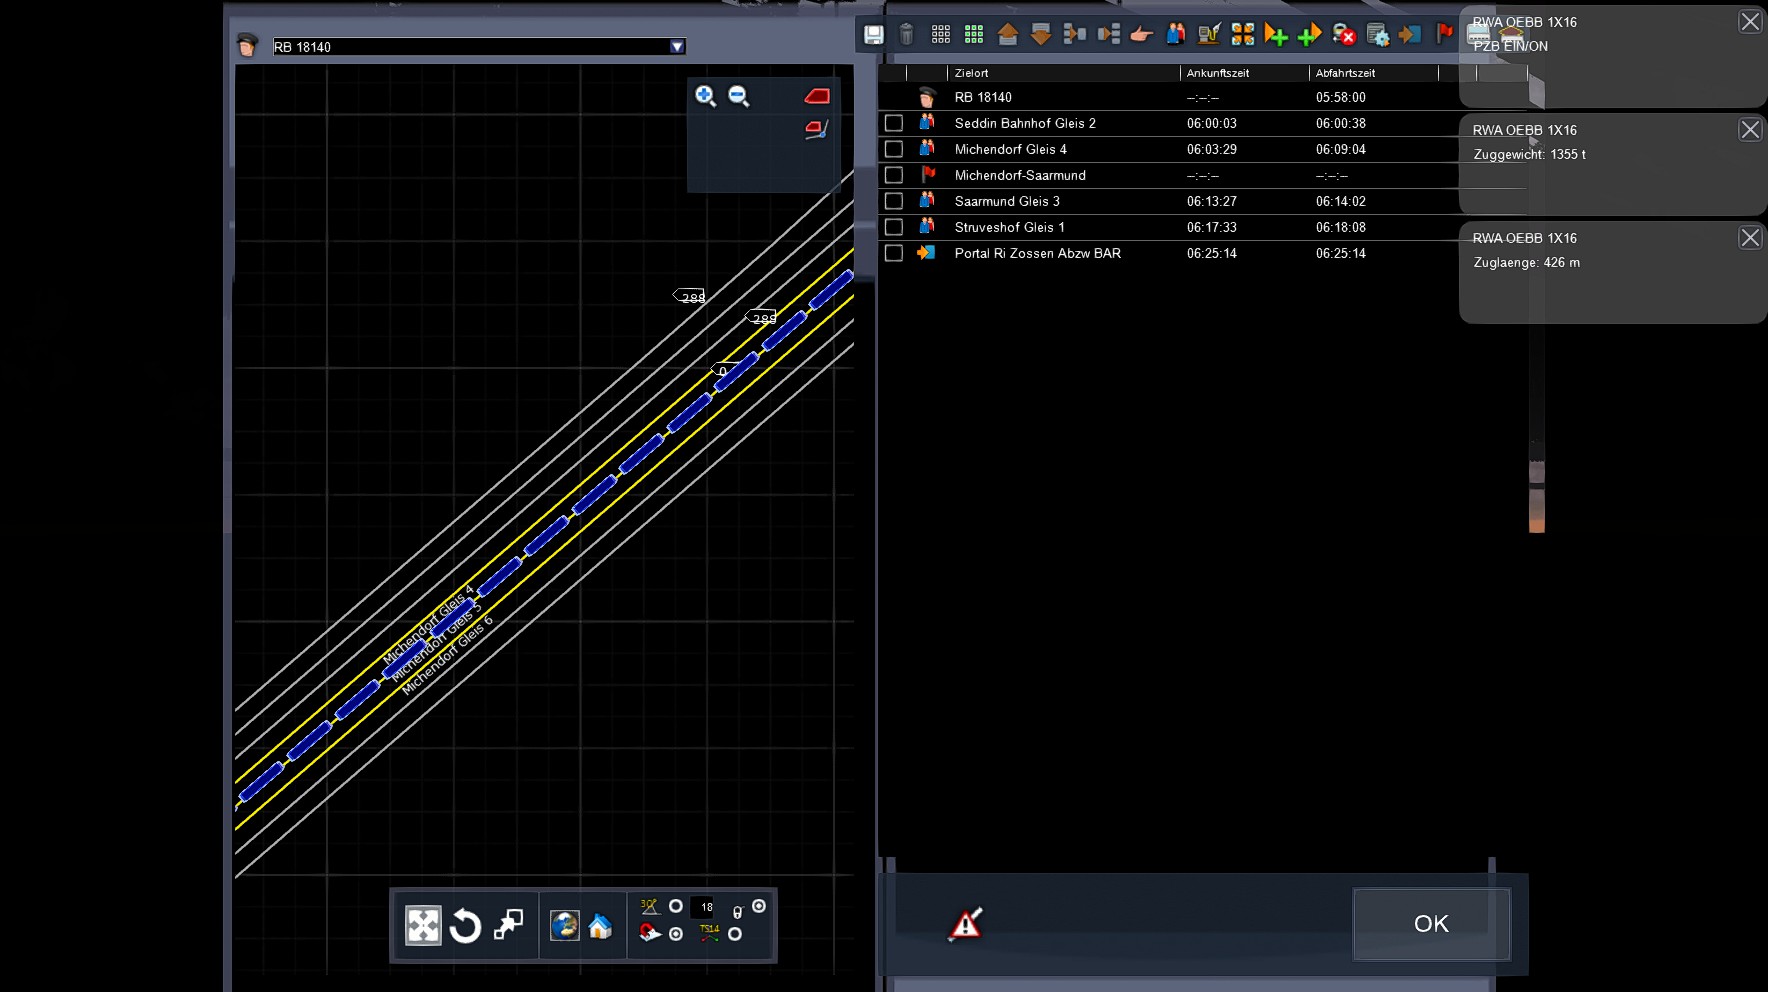Click the trash can delete icon

906,35
